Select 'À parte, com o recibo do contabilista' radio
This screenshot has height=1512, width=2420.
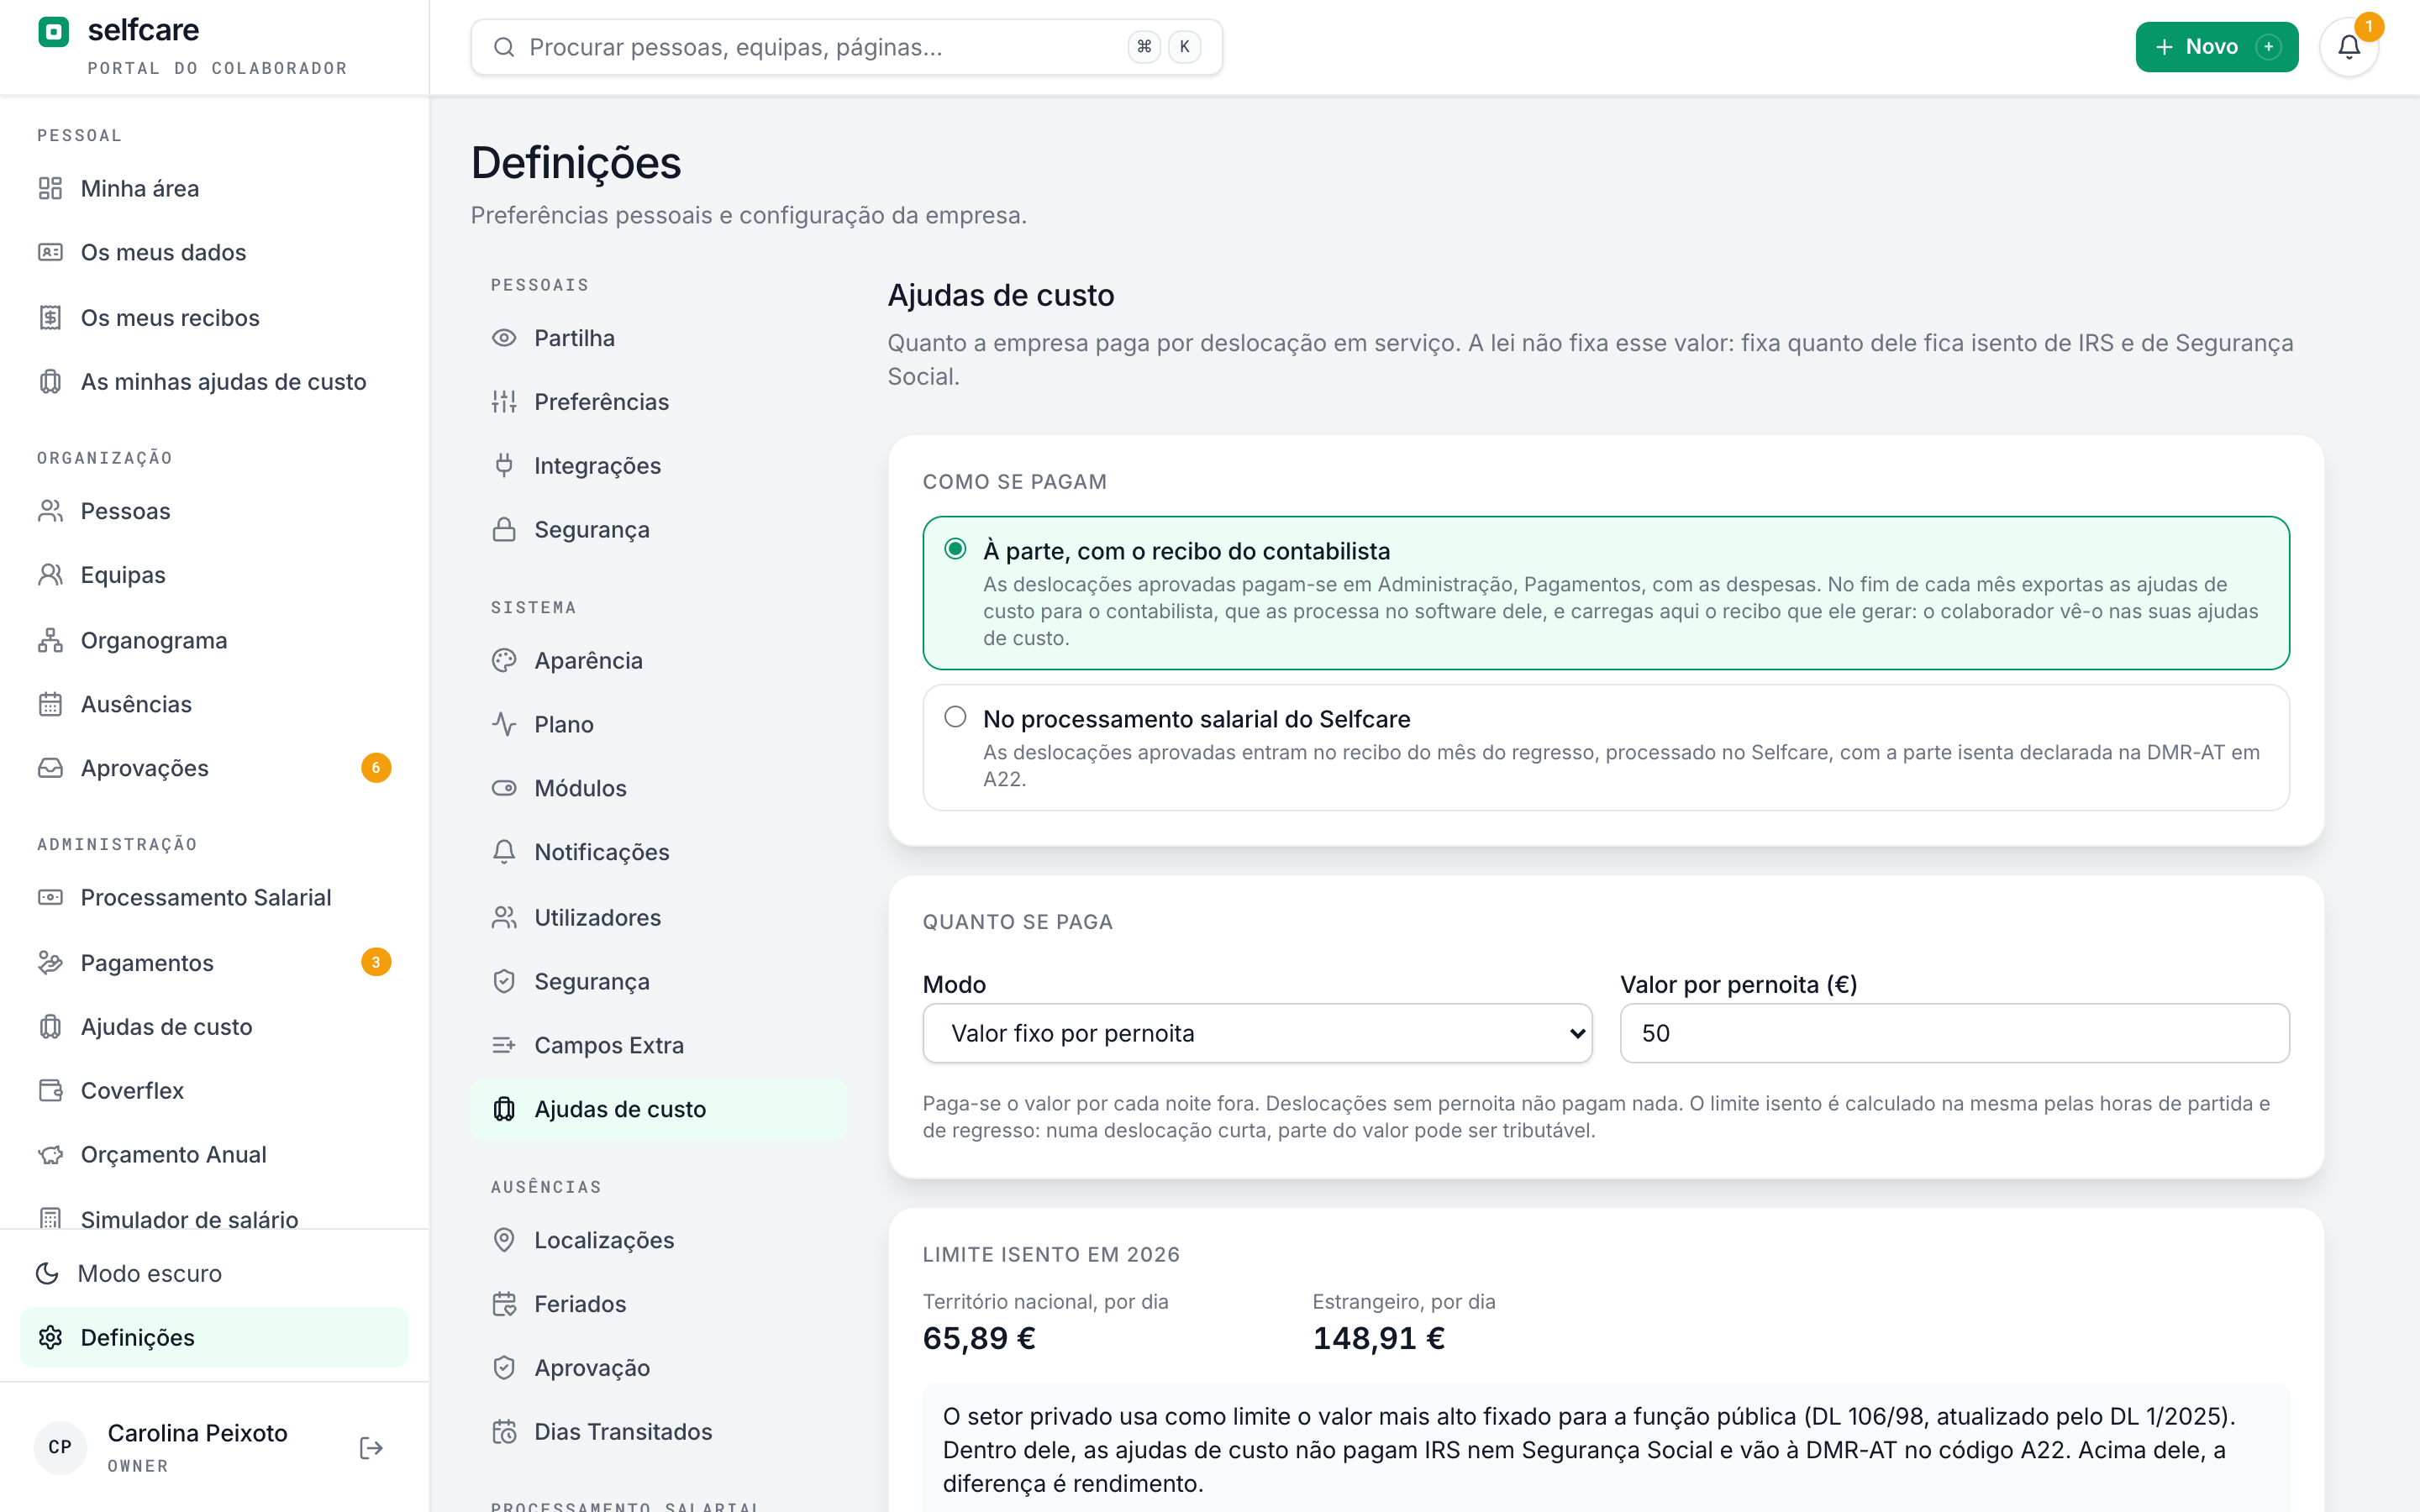tap(955, 549)
